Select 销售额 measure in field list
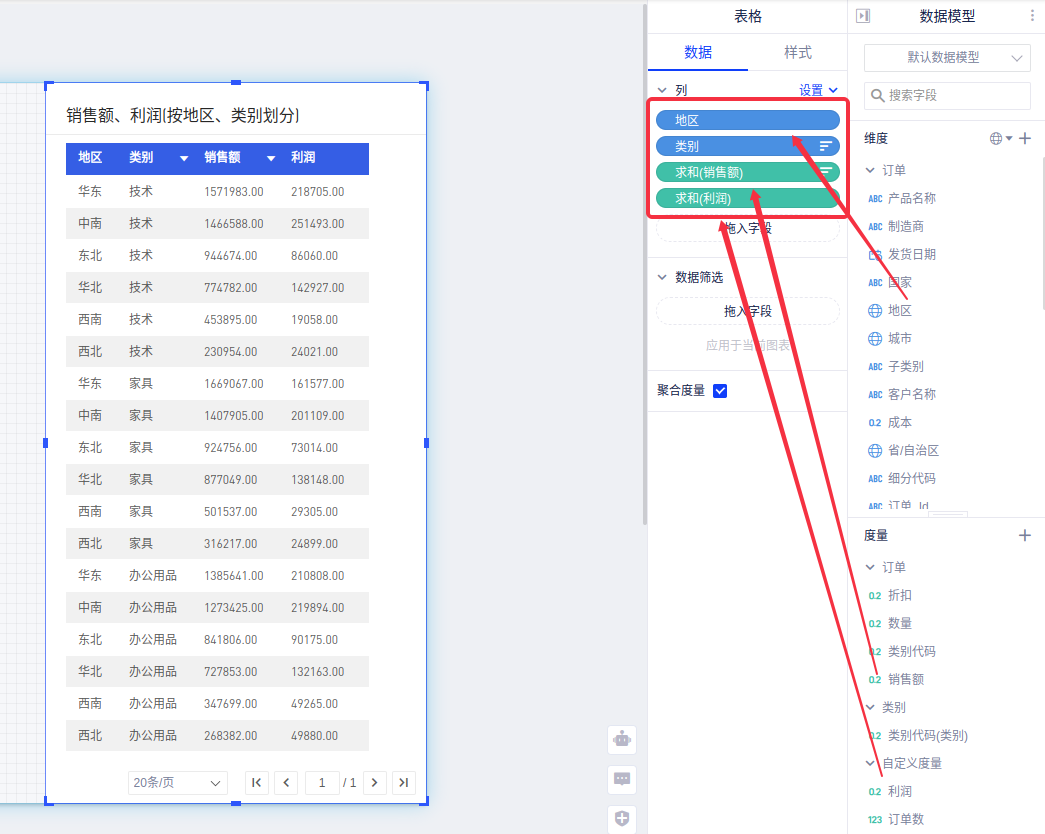 [906, 679]
